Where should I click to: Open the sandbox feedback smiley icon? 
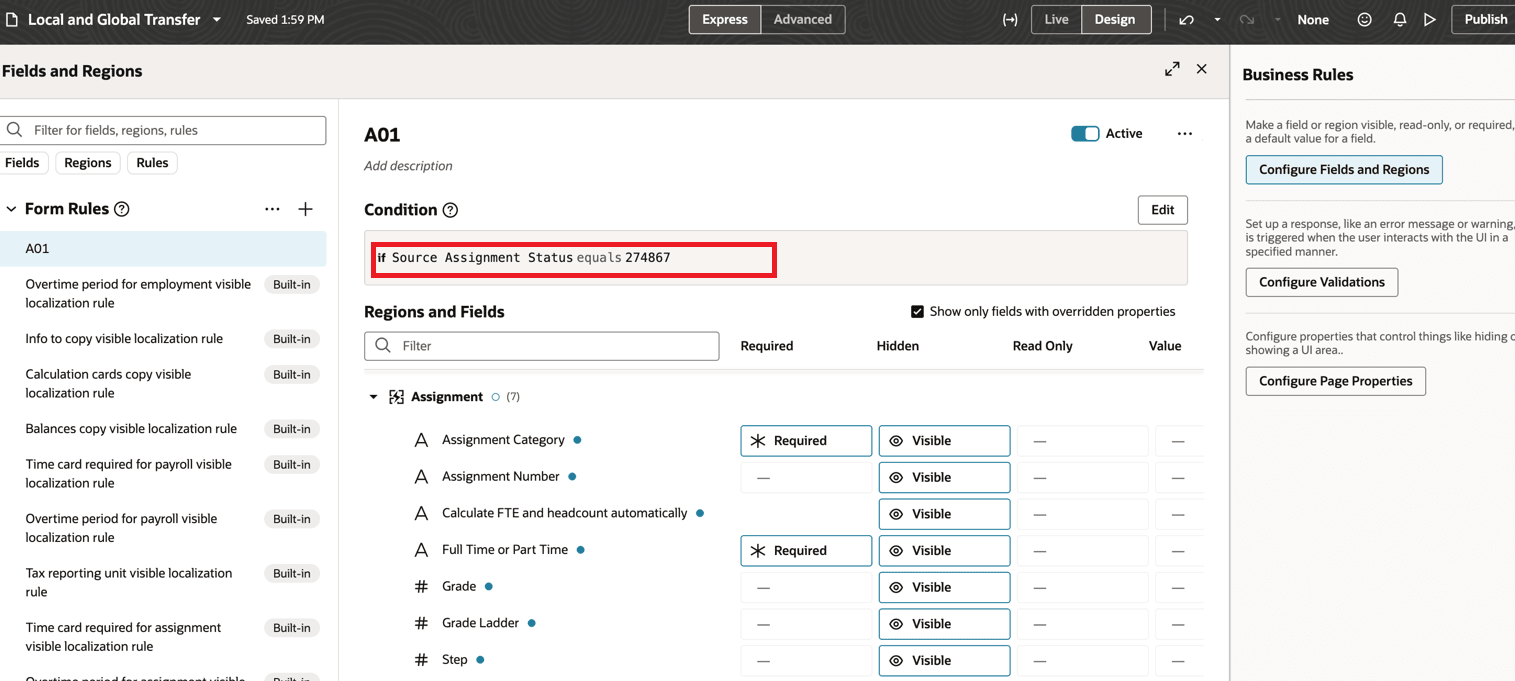click(1364, 19)
